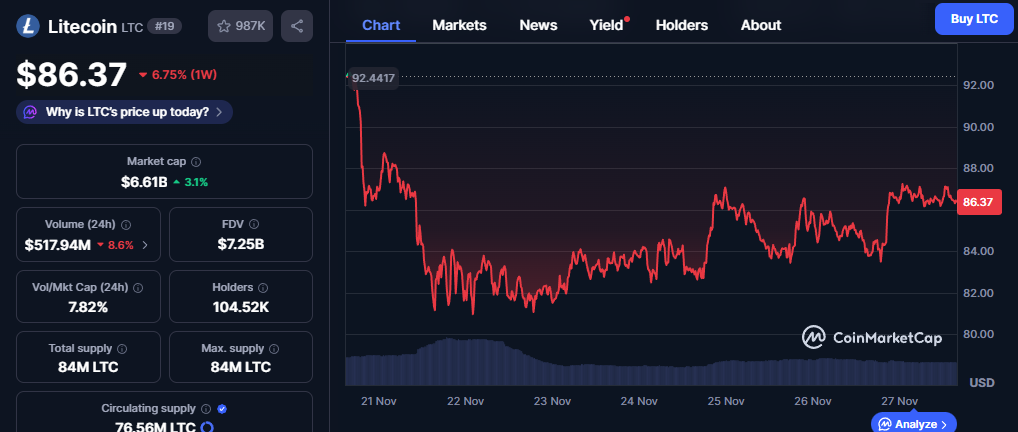Click the 86.37 current price marker
This screenshot has width=1018, height=432.
pyautogui.click(x=976, y=202)
